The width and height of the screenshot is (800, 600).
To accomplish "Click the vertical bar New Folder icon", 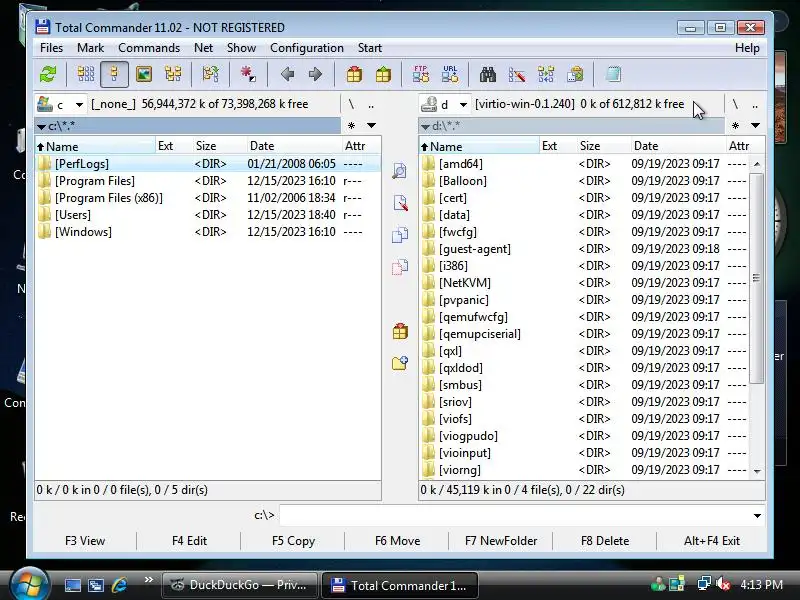I will click(x=400, y=363).
